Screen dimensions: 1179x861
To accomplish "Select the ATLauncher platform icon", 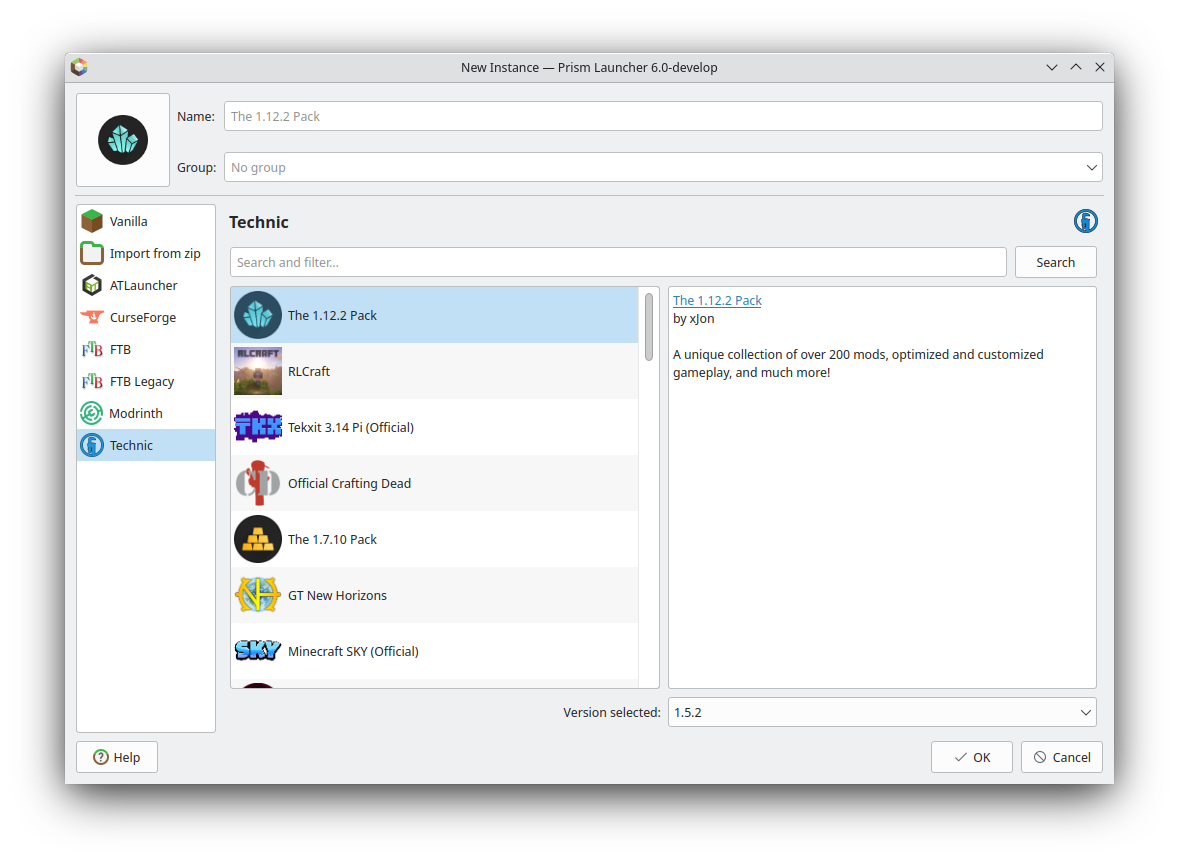I will click(94, 284).
